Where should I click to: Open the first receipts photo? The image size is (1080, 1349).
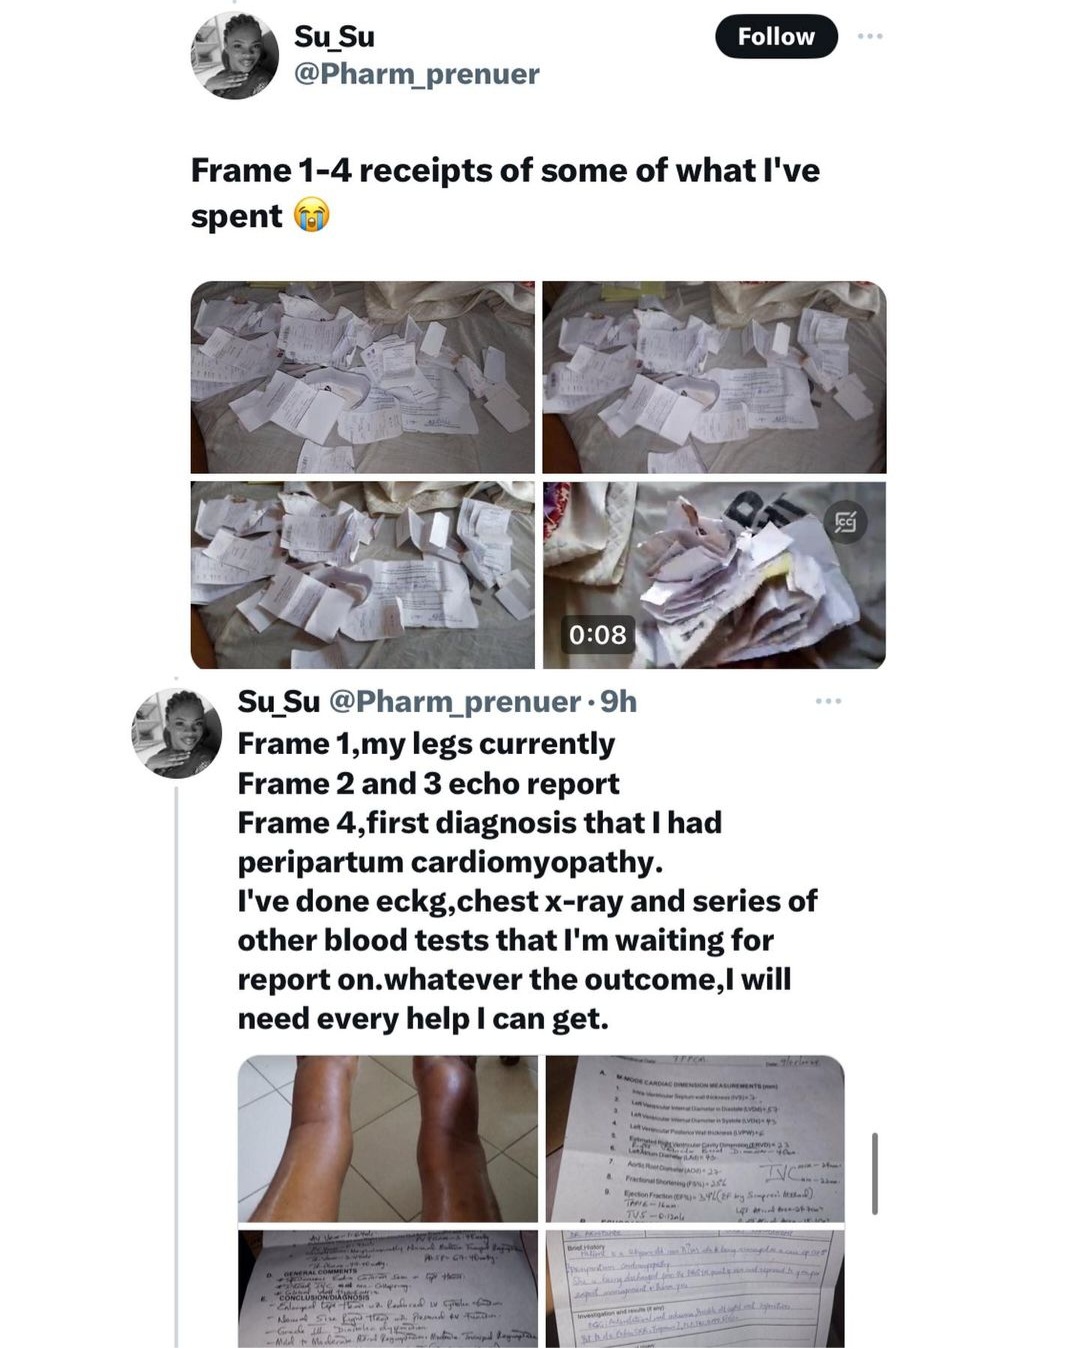point(363,377)
